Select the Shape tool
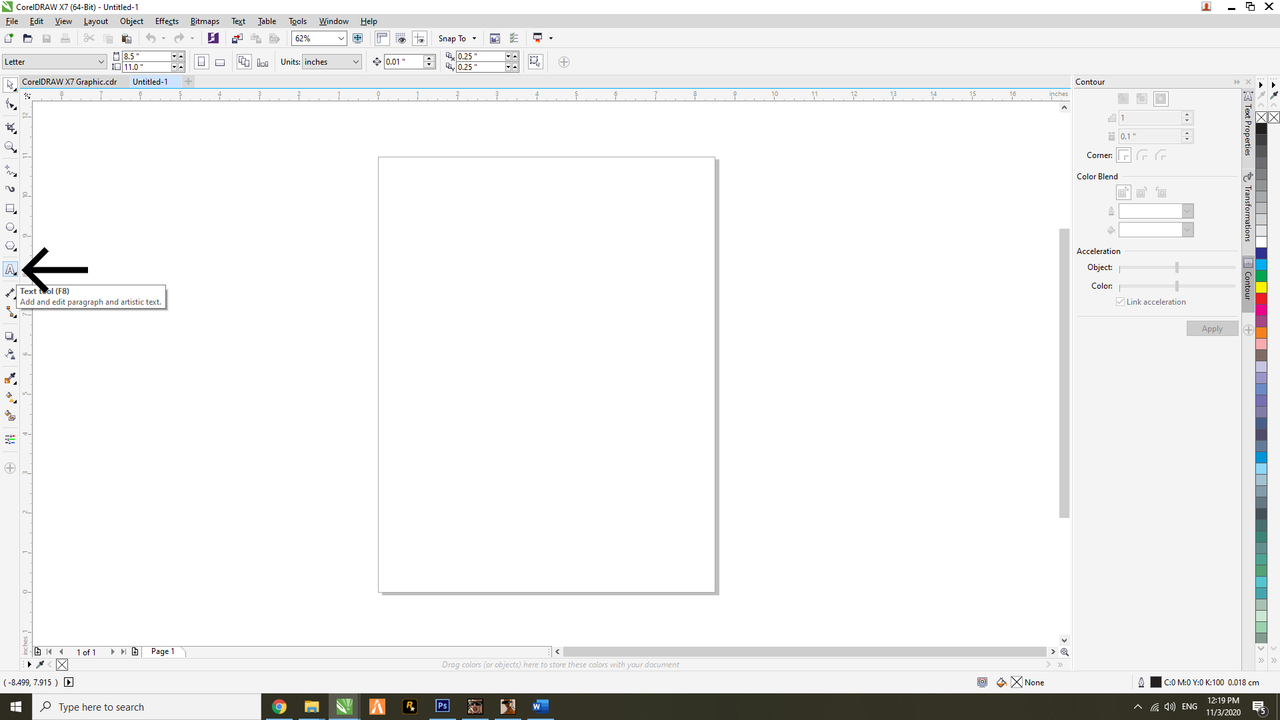The width and height of the screenshot is (1280, 720). pos(10,104)
